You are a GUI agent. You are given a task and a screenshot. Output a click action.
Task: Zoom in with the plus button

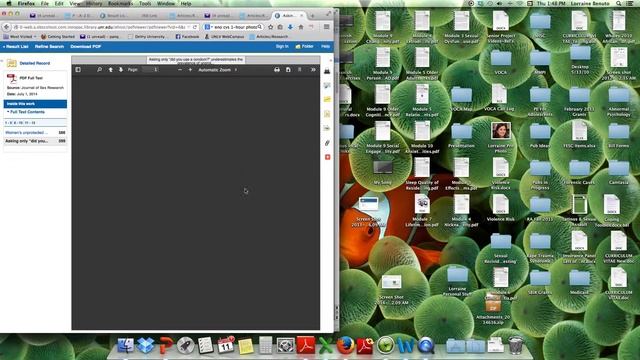(190, 70)
